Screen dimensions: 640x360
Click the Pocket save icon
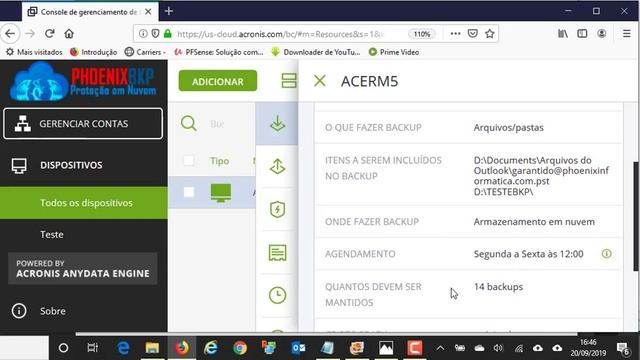[473, 33]
